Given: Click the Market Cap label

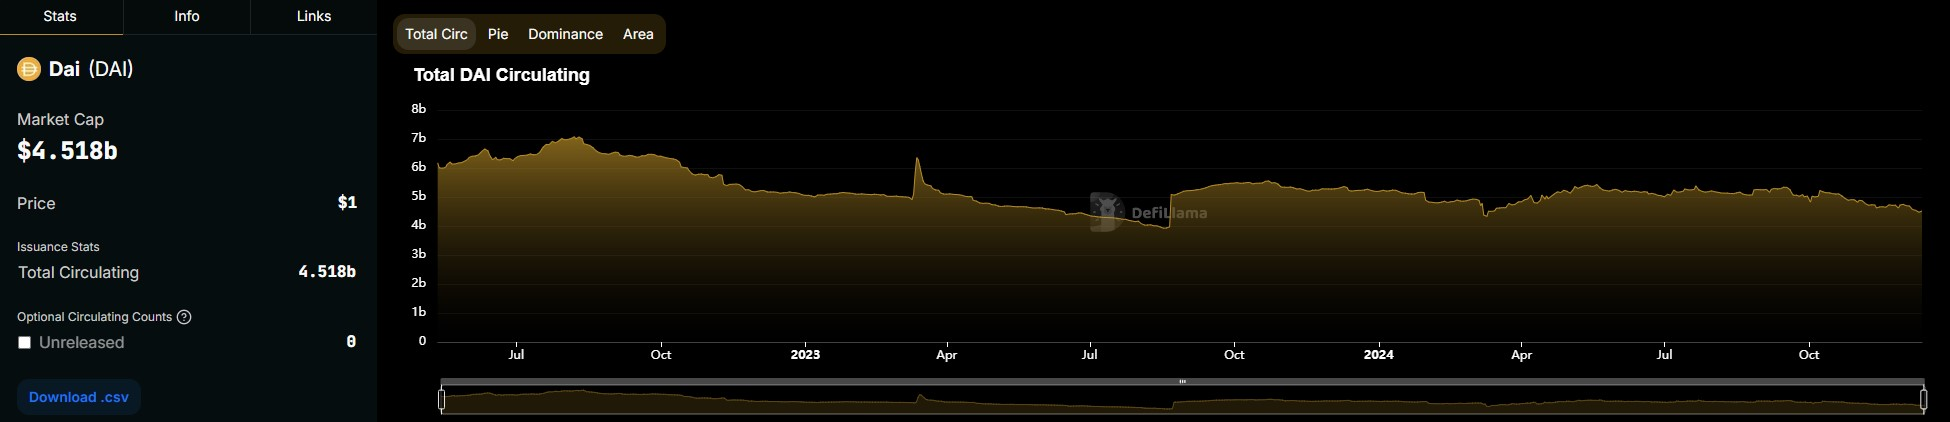Looking at the screenshot, I should [x=60, y=119].
